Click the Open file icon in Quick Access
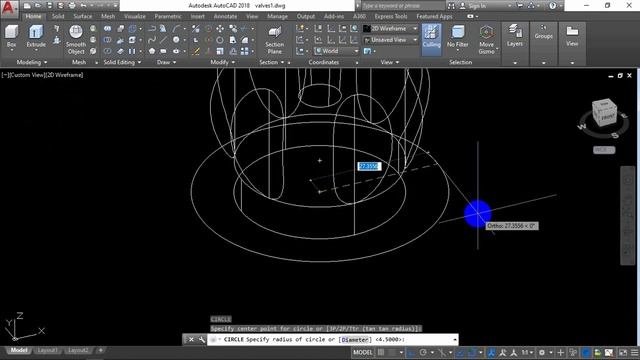Screen dimensions: 640x360 [38, 6]
